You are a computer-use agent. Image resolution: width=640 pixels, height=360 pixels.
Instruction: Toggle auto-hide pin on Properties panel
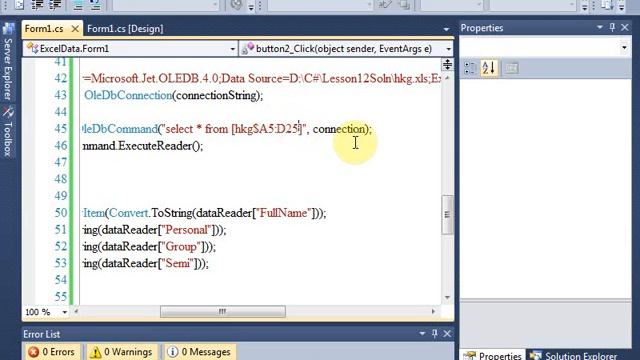pos(612,27)
